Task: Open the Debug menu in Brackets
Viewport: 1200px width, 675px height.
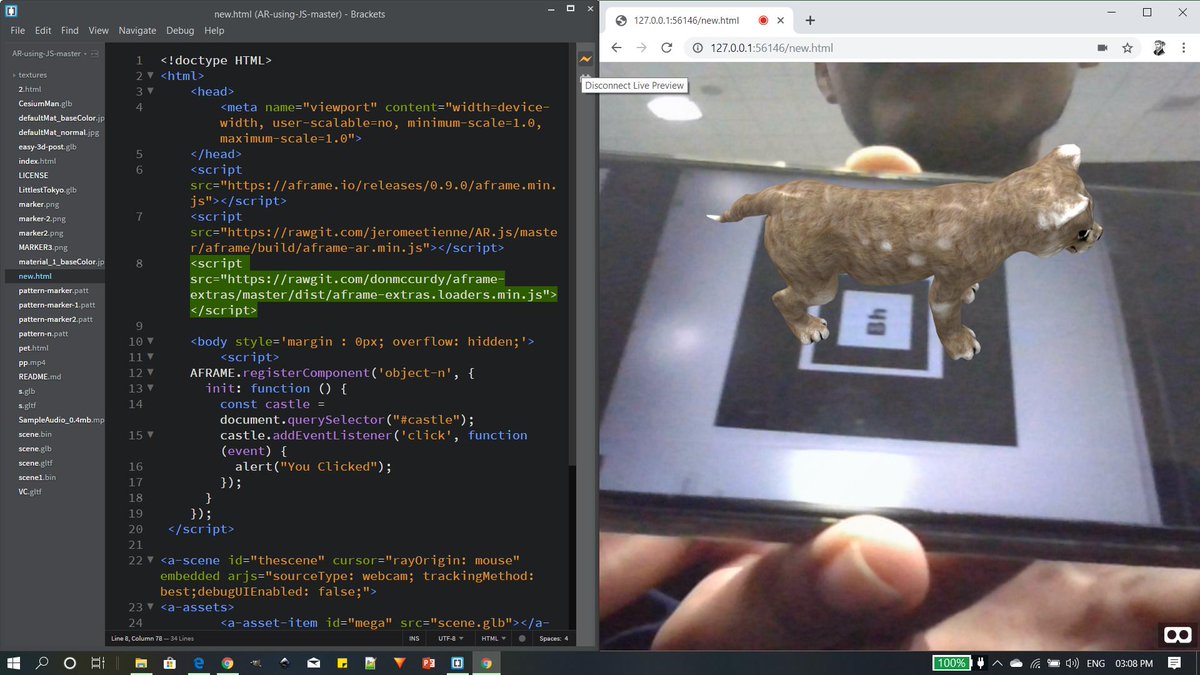Action: [x=180, y=30]
